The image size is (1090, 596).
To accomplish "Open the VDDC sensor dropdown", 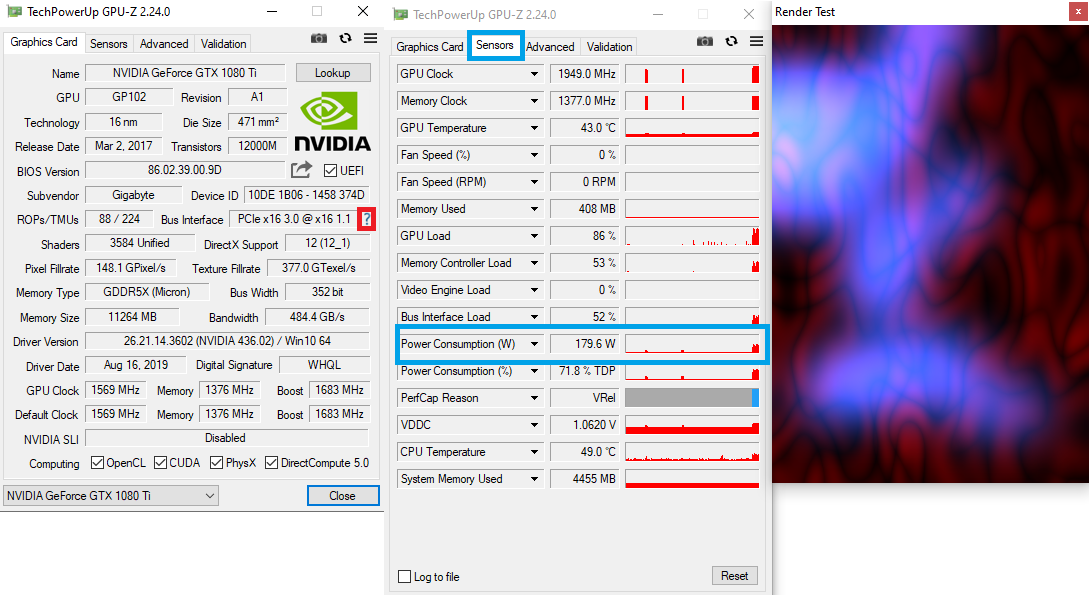I will [534, 425].
